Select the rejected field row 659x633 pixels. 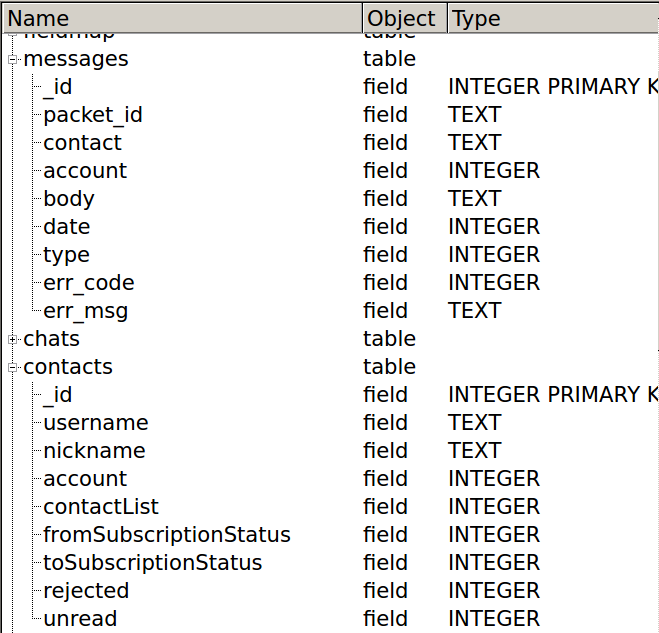(86, 591)
